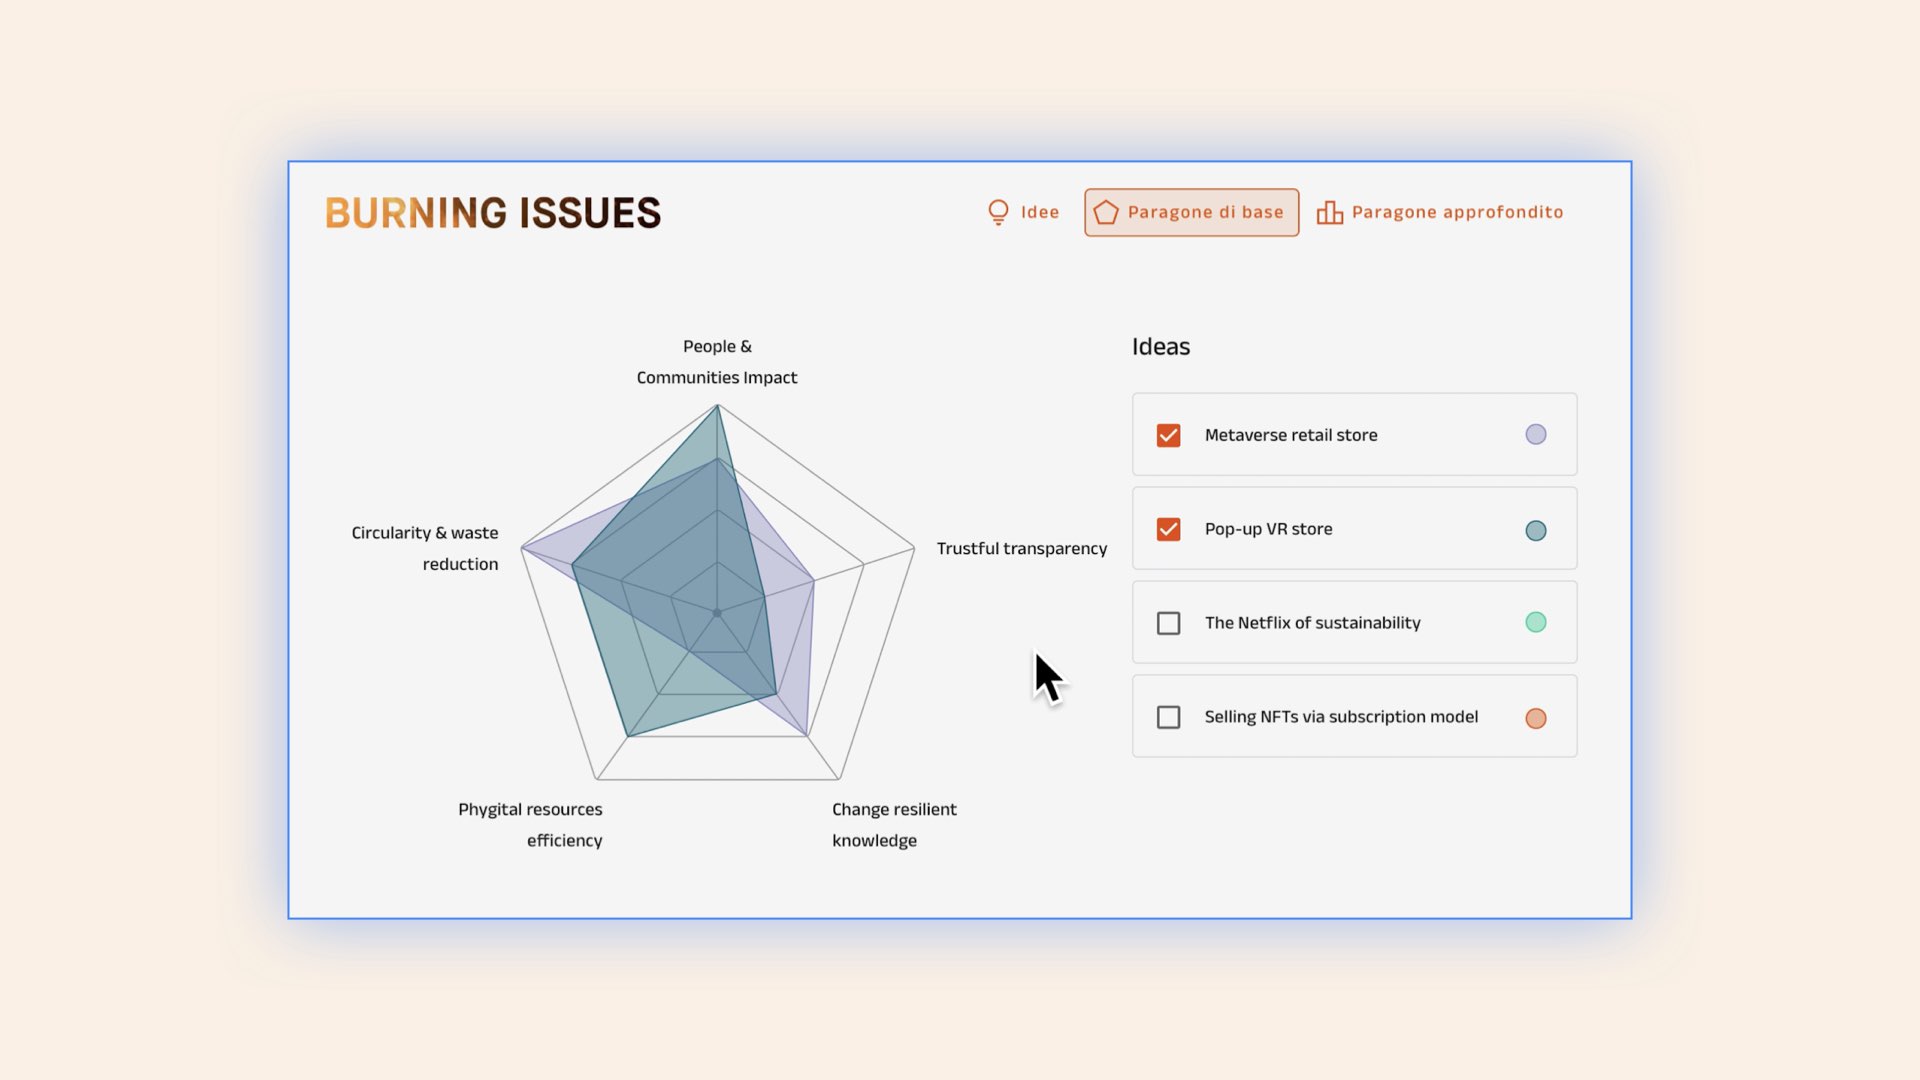Click the center point of the radar chart
1920x1080 pixels.
coord(717,613)
